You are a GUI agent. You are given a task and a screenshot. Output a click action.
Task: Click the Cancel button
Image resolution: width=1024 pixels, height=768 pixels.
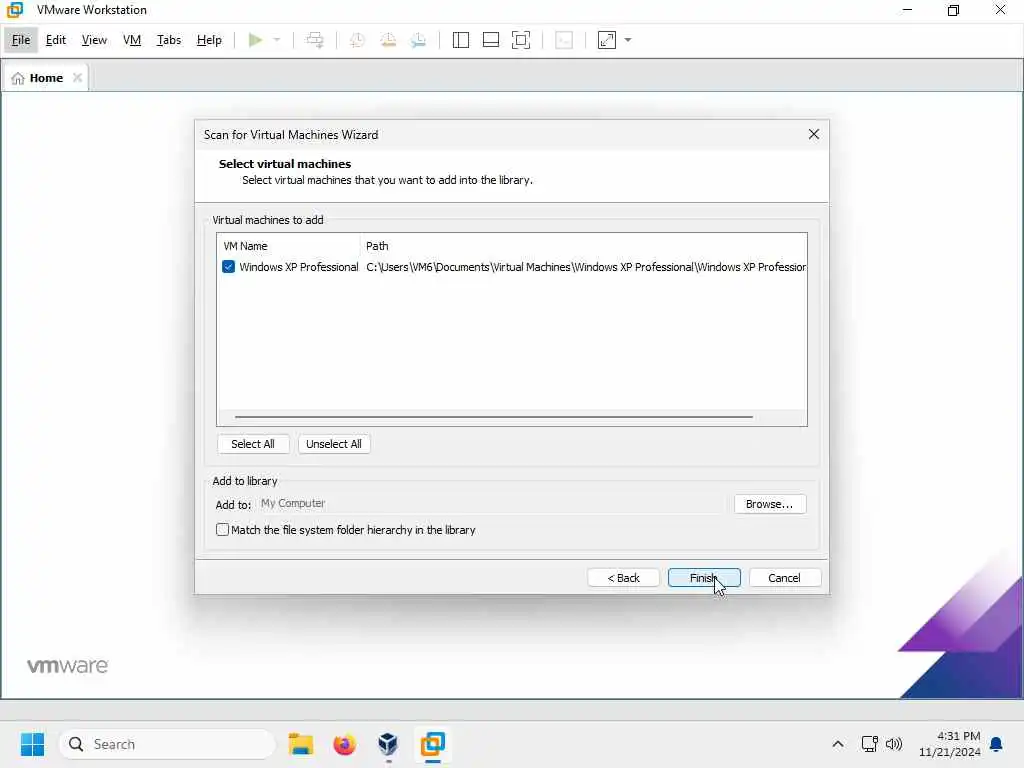click(x=784, y=578)
